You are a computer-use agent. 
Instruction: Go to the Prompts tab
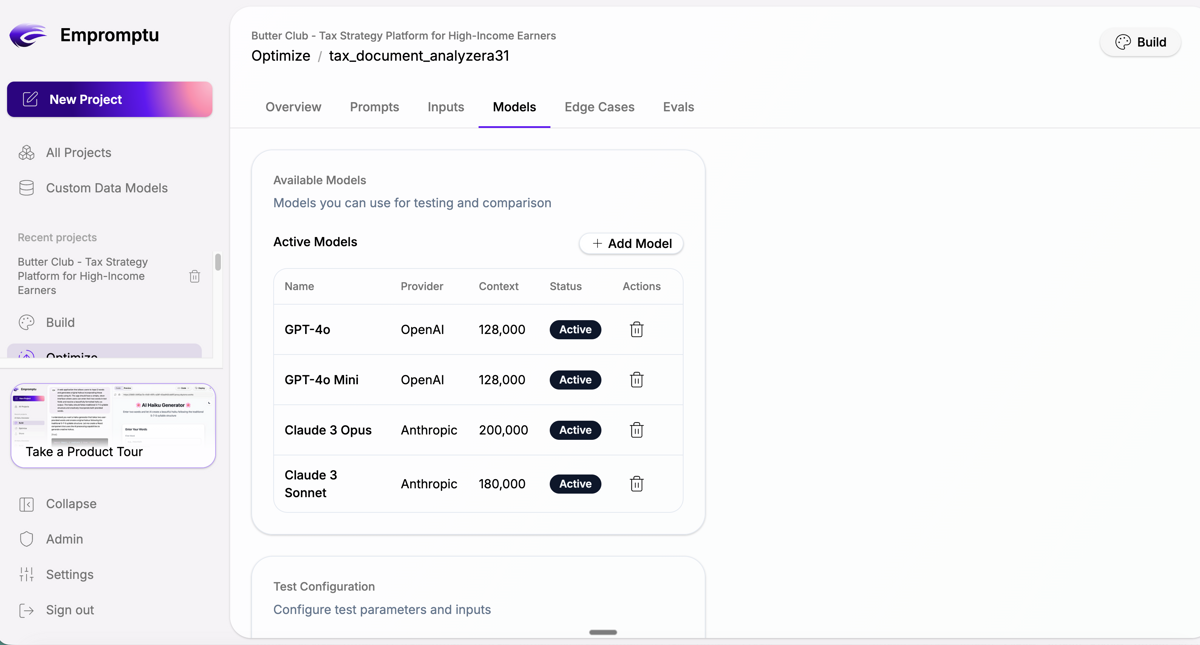click(374, 107)
